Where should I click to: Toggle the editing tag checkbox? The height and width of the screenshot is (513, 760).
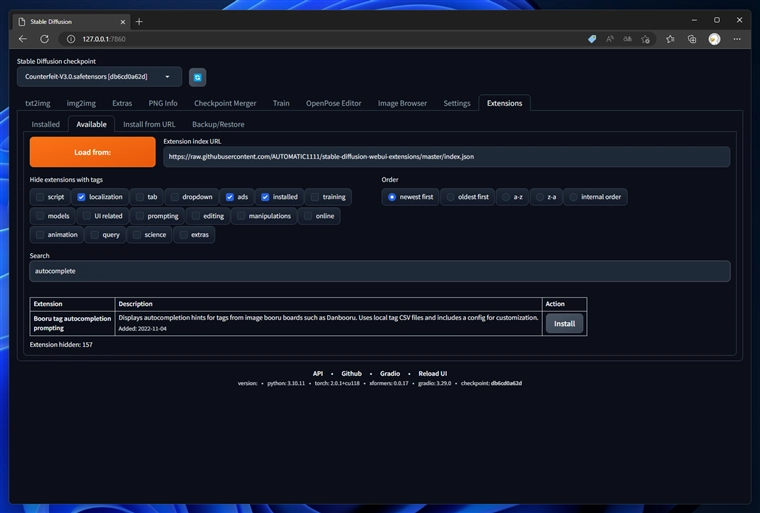(x=196, y=216)
